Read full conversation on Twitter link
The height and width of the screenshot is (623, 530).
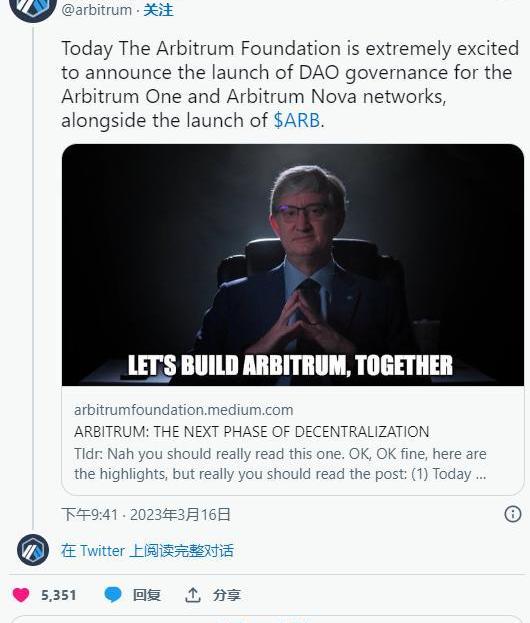[147, 551]
